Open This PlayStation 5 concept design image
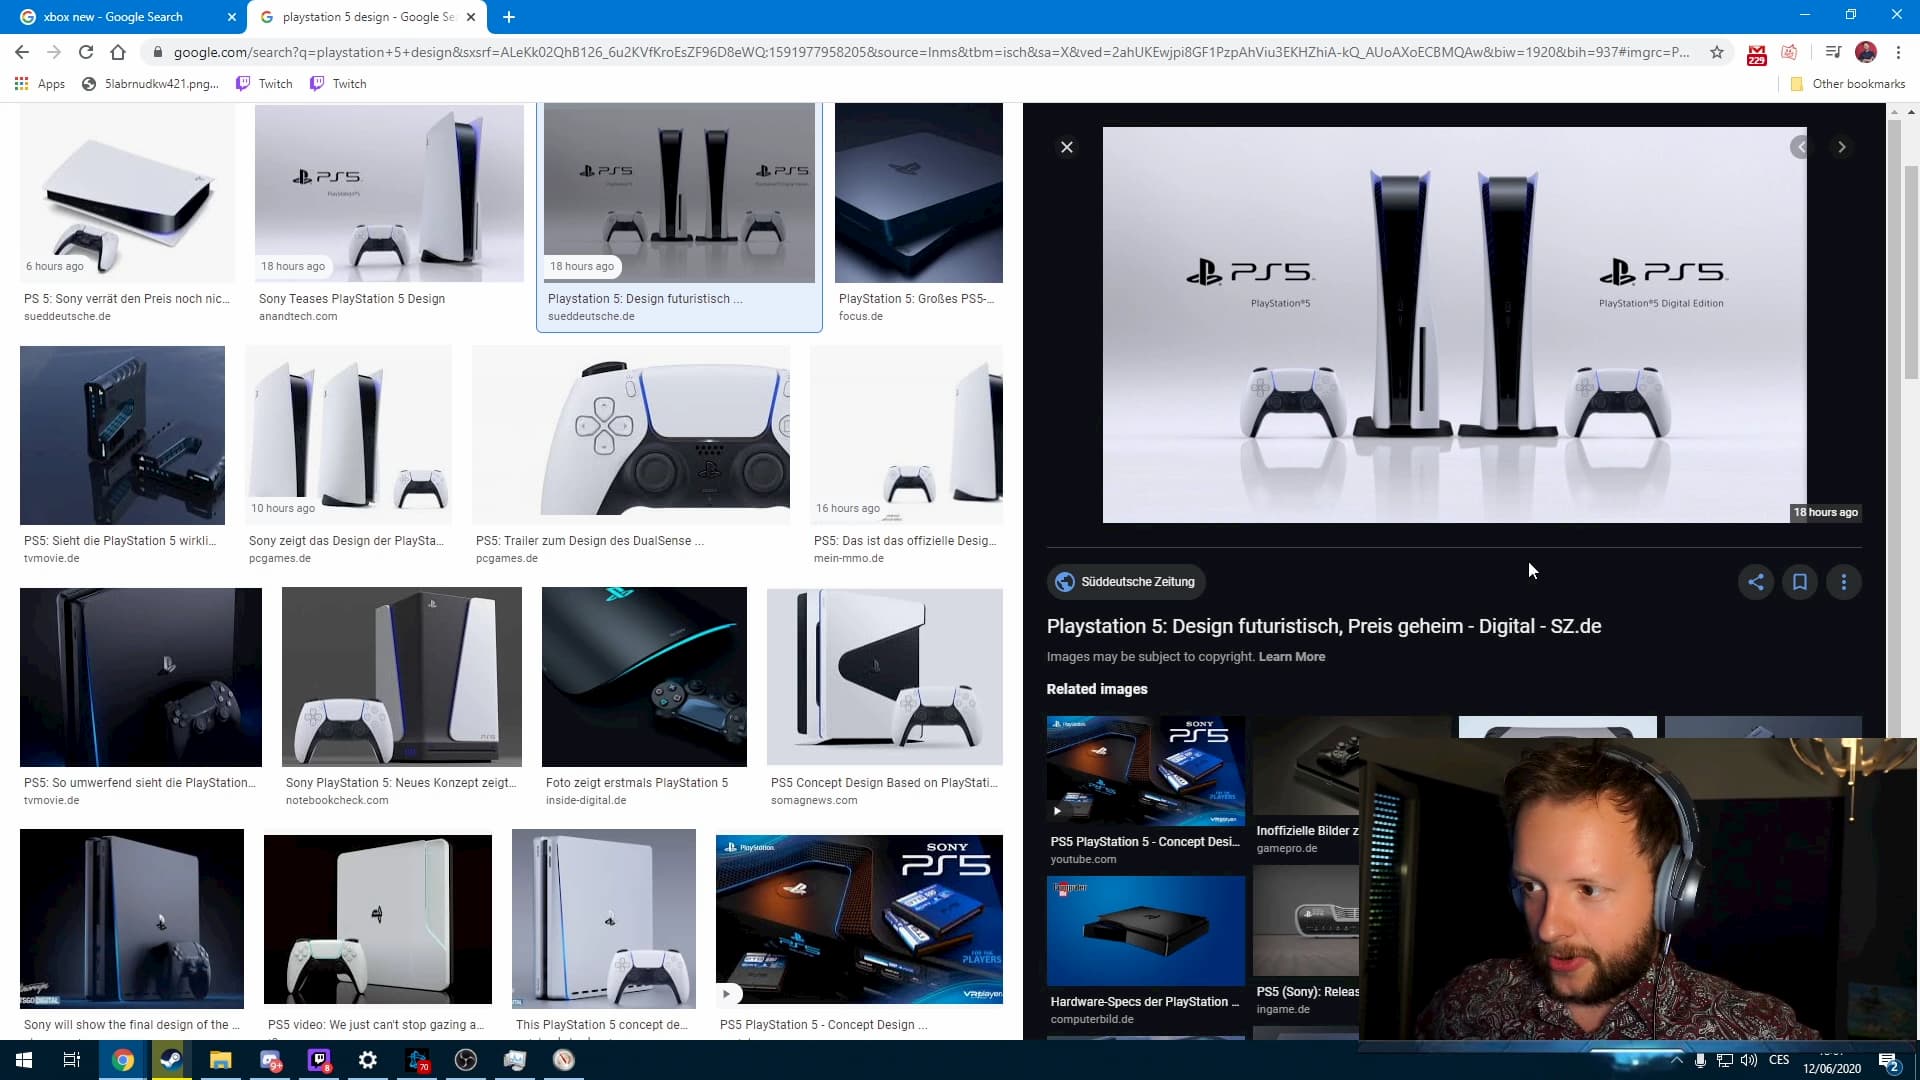Viewport: 1920px width, 1080px height. coord(604,919)
